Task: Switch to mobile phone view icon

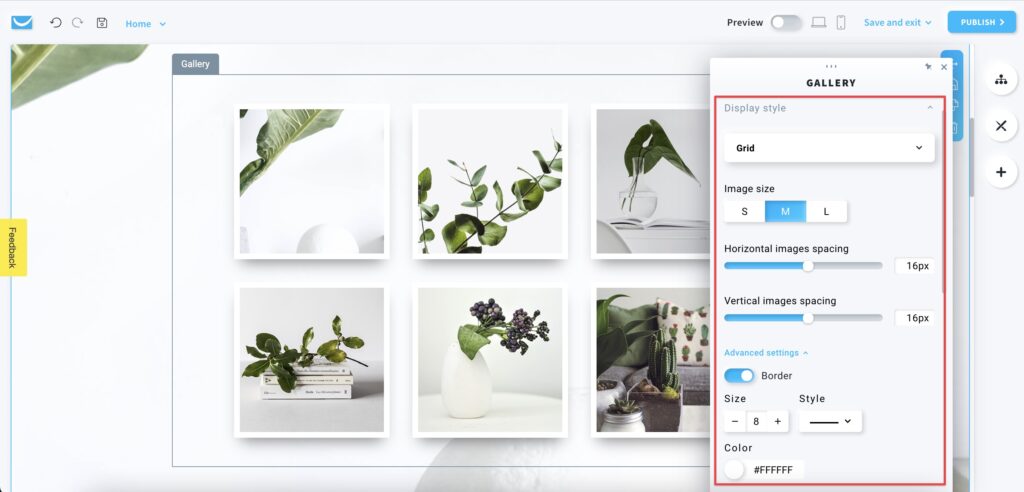Action: tap(841, 22)
